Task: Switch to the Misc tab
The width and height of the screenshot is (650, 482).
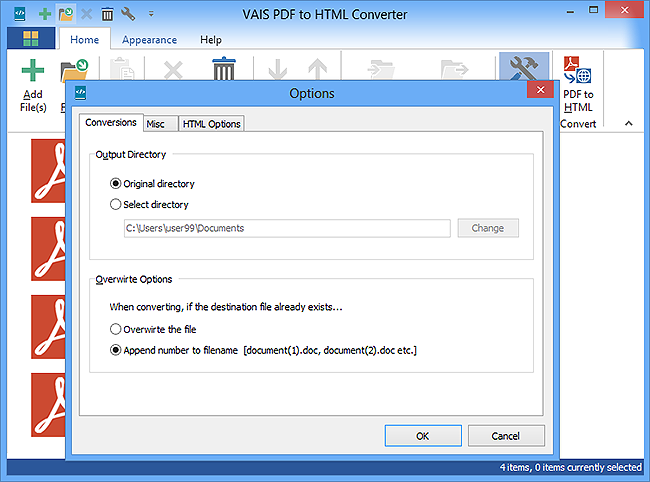Action: (160, 124)
